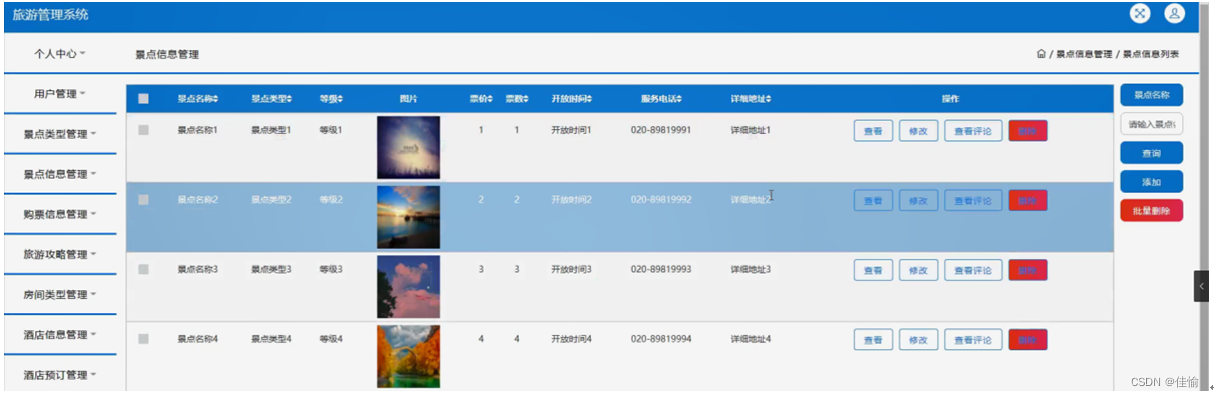Image resolution: width=1214 pixels, height=397 pixels.
Task: Expand the 酒店预订管理 menu
Action: tap(60, 375)
